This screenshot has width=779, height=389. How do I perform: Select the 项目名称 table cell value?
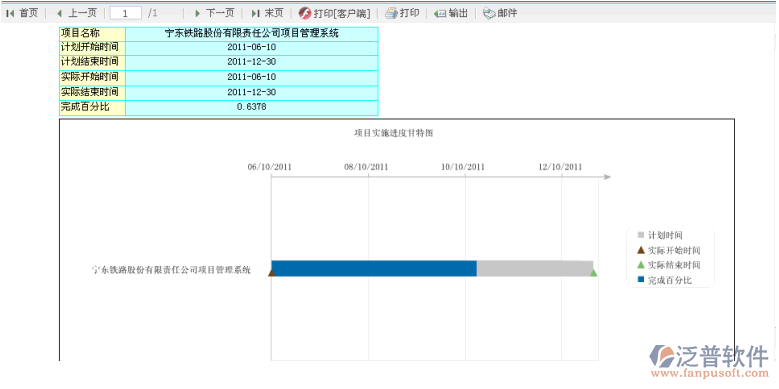252,34
